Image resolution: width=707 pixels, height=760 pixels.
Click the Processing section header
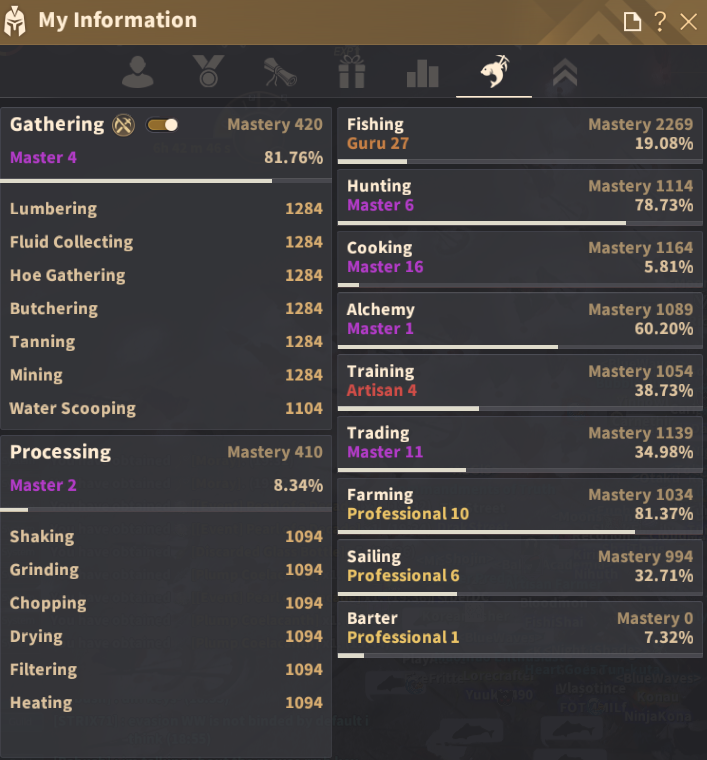166,452
